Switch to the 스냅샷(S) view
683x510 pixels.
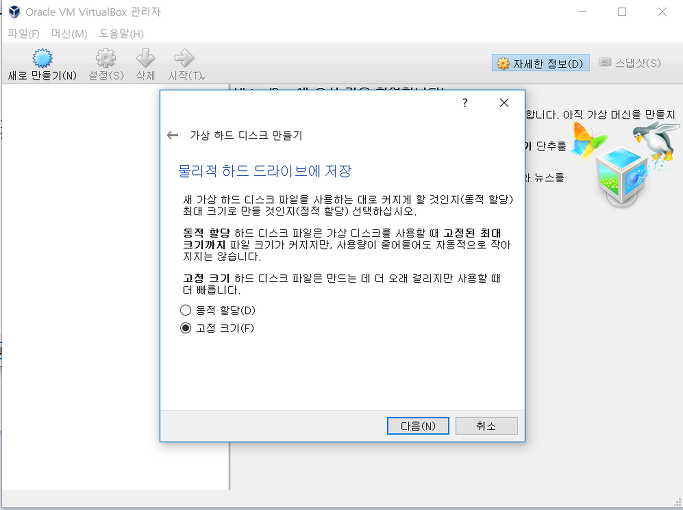tap(630, 63)
